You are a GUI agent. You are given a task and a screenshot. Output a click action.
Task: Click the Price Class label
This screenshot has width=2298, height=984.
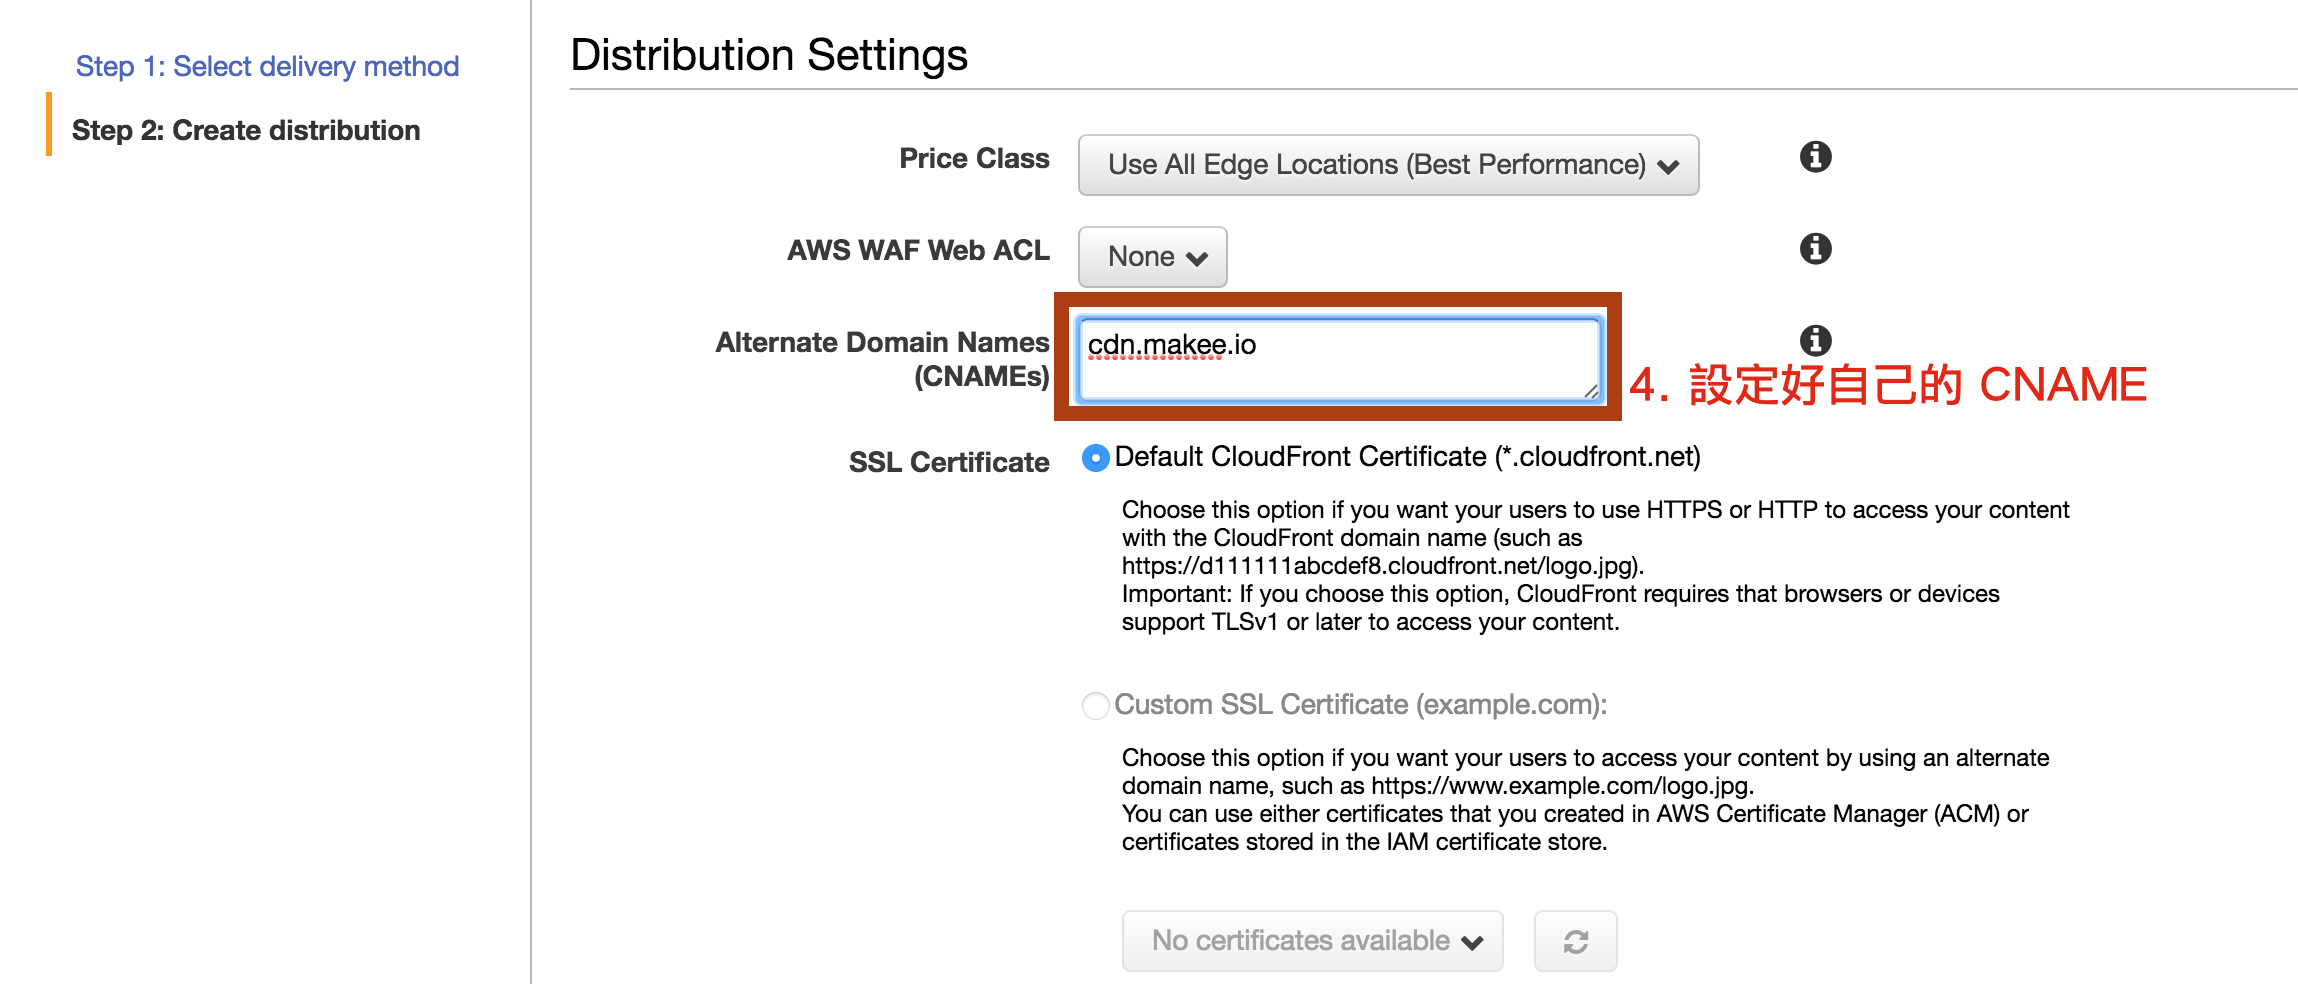tap(974, 158)
